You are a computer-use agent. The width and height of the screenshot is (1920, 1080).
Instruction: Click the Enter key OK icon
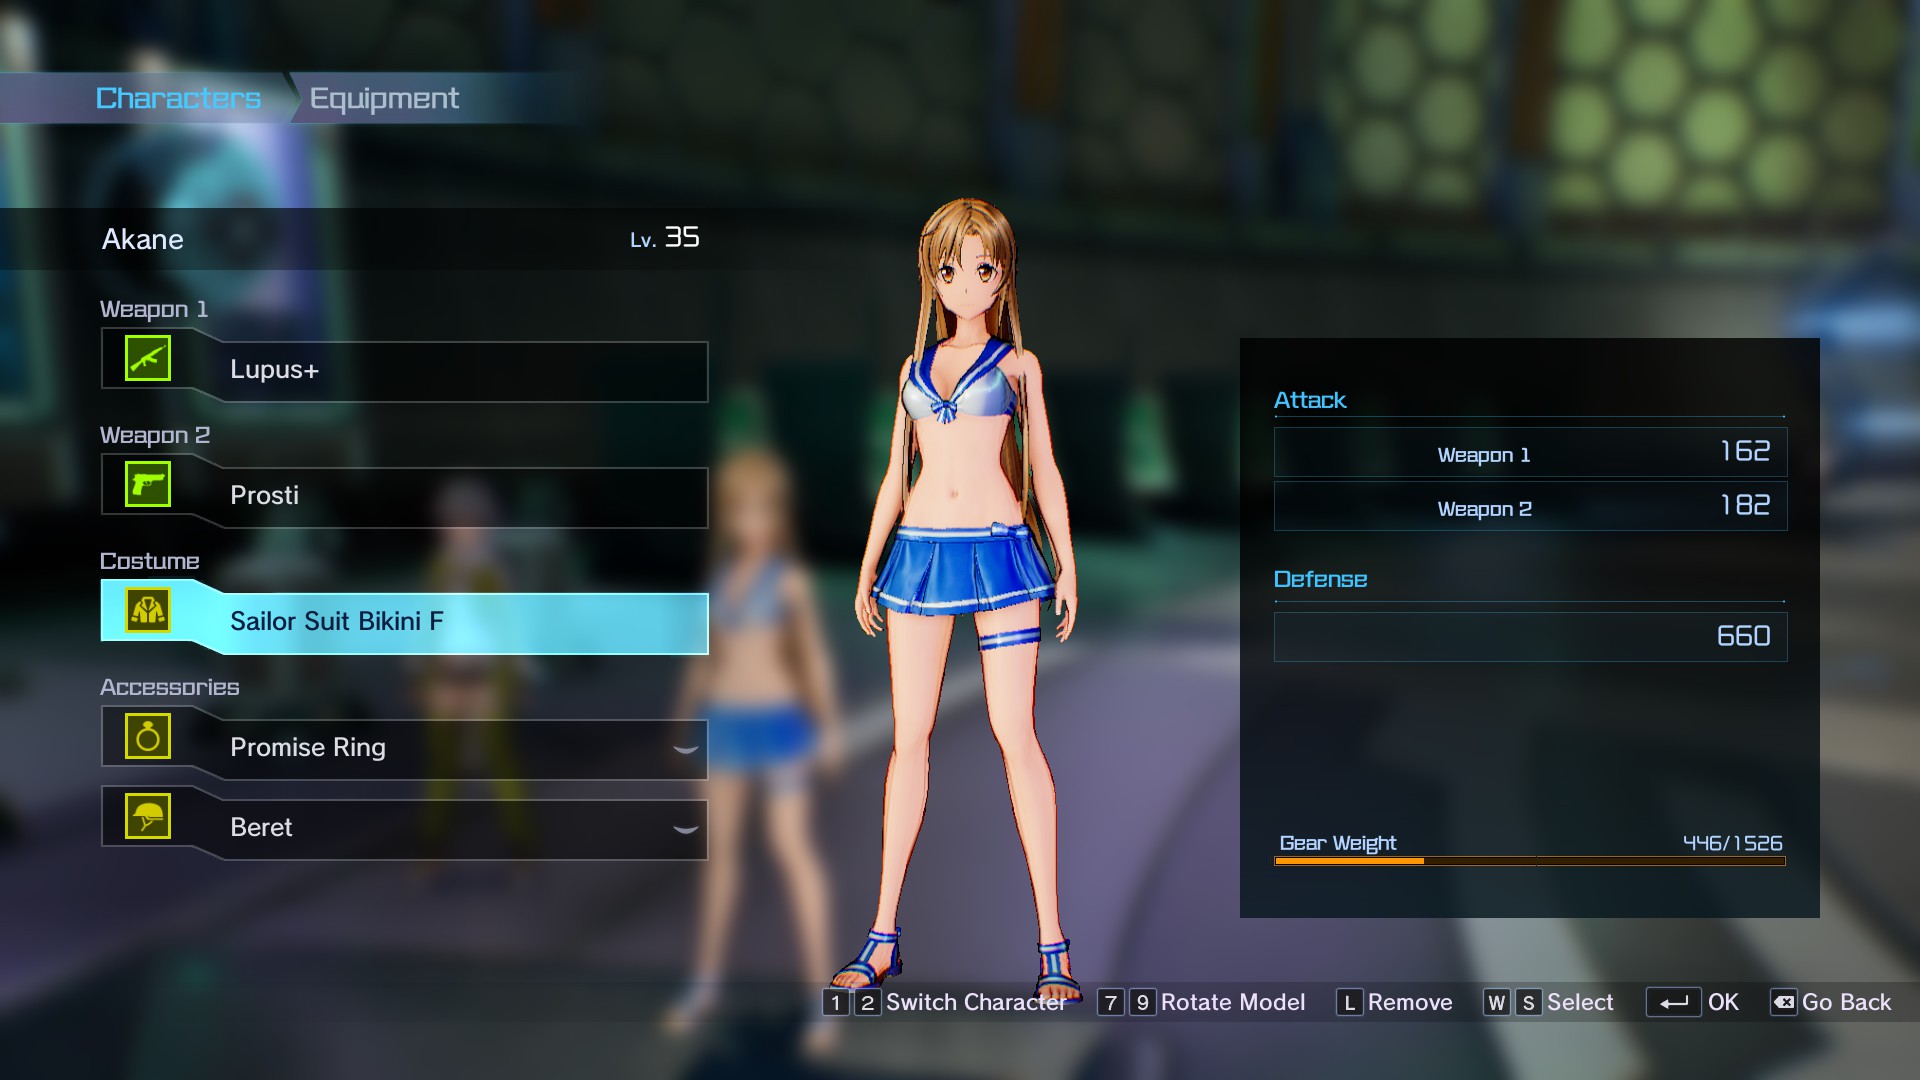point(1673,1002)
